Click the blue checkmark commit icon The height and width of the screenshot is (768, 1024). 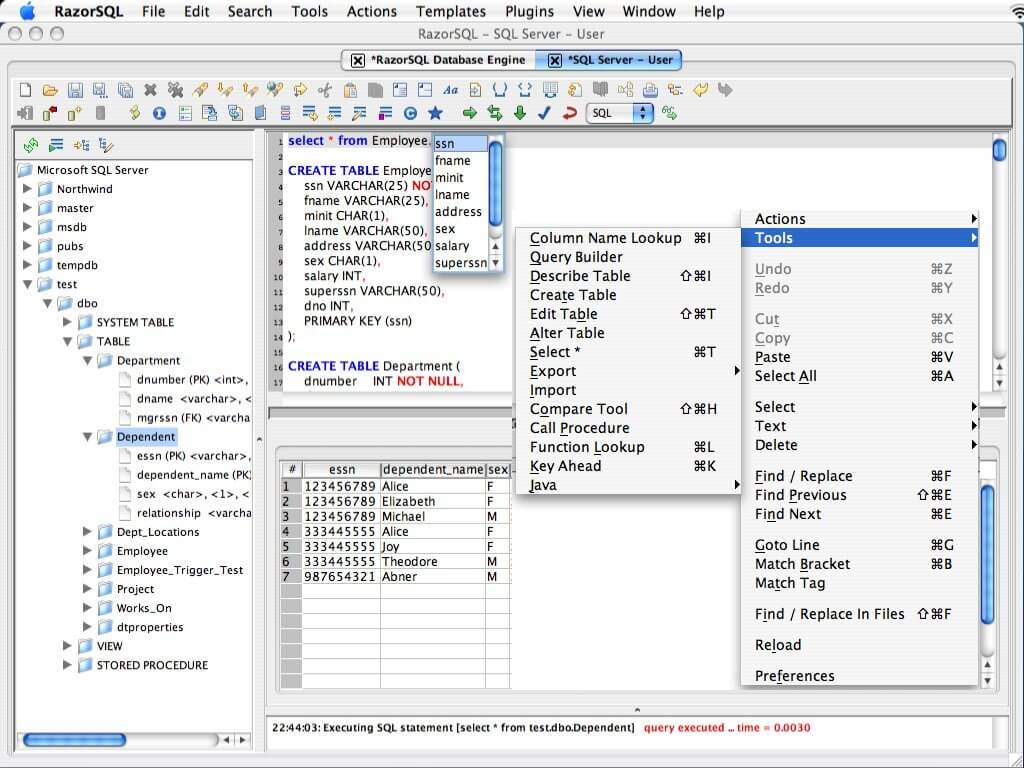tap(544, 114)
